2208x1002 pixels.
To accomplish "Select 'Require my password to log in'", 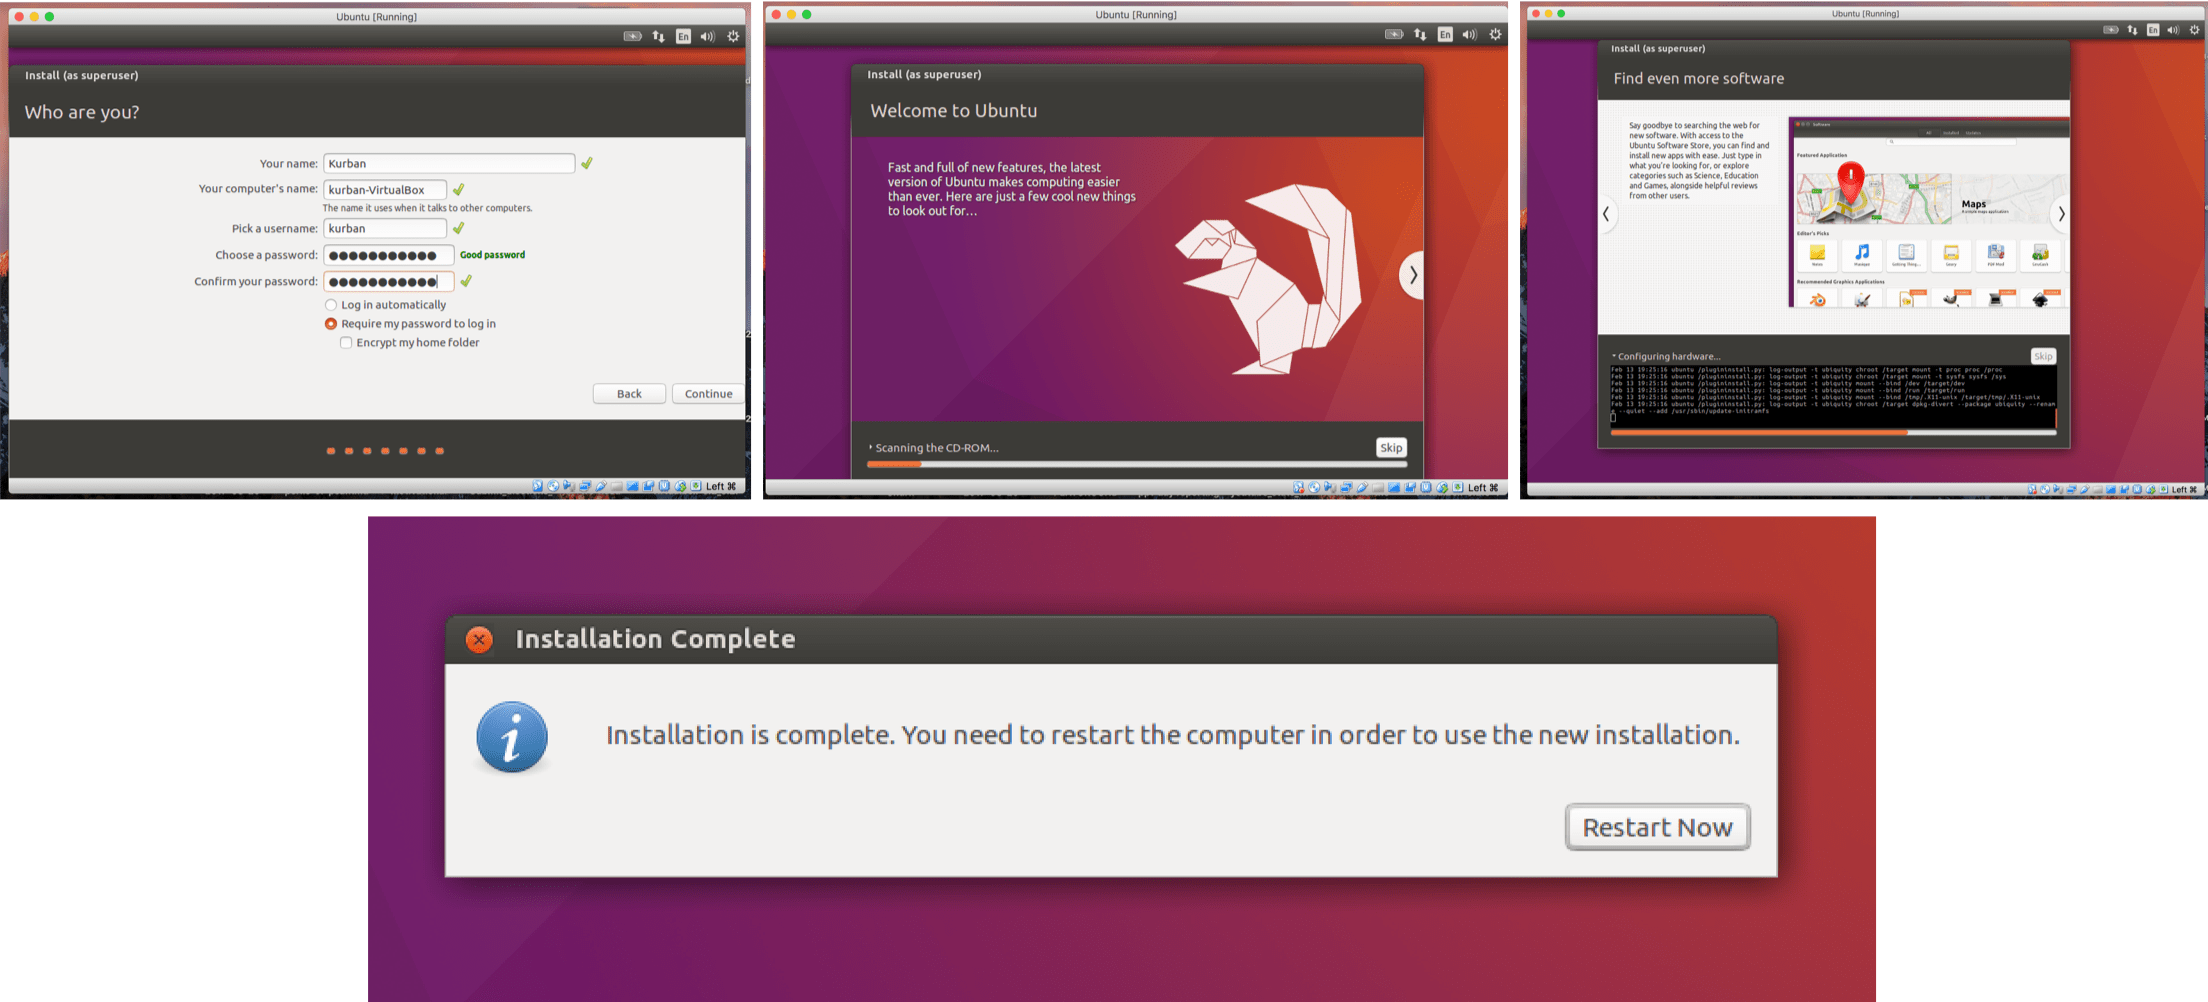I will coord(330,323).
